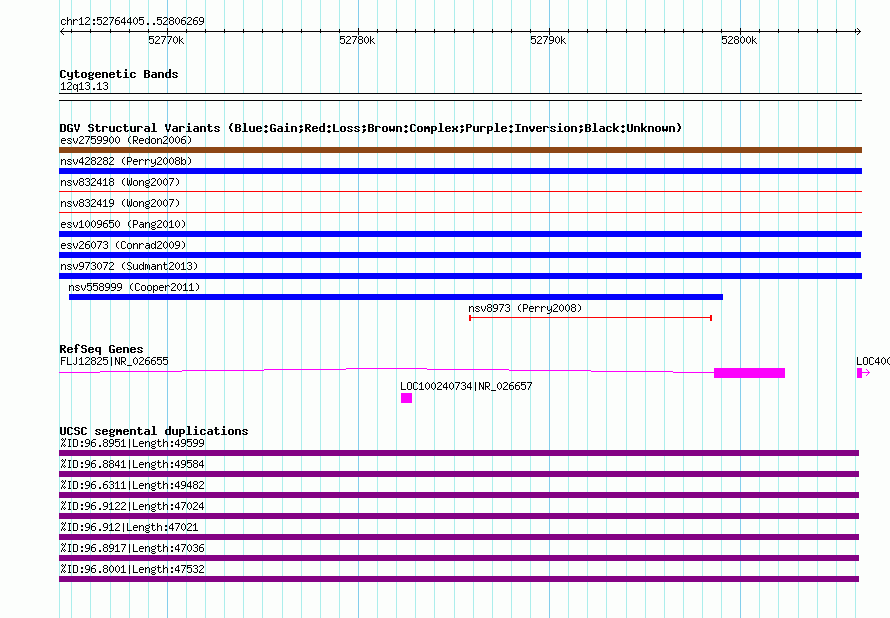This screenshot has width=890, height=618.
Task: Select the %ID:96.8841 Length:49584 duplication label
Action: pos(132,464)
